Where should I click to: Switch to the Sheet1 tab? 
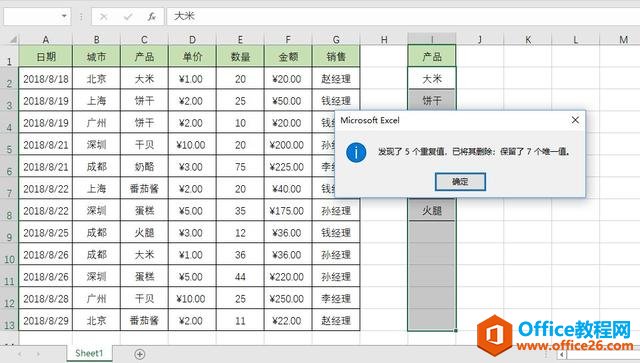[x=89, y=353]
